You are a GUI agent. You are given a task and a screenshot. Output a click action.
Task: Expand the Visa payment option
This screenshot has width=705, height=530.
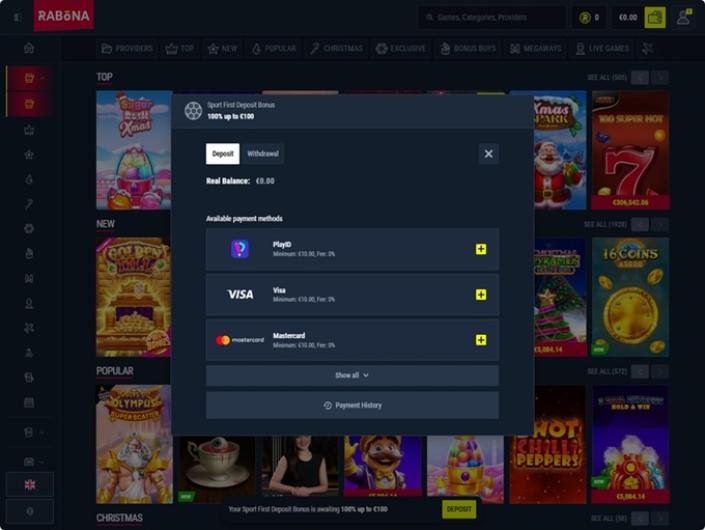tap(481, 295)
